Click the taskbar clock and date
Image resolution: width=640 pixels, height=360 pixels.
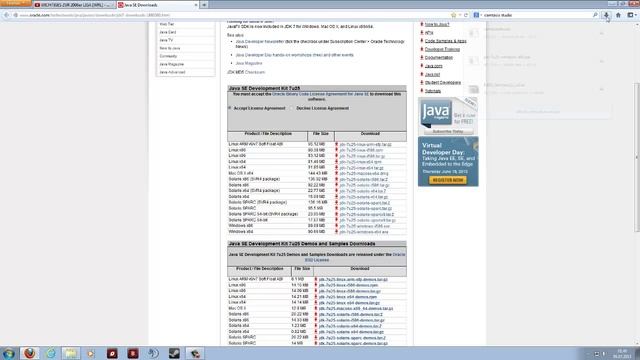coord(622,353)
